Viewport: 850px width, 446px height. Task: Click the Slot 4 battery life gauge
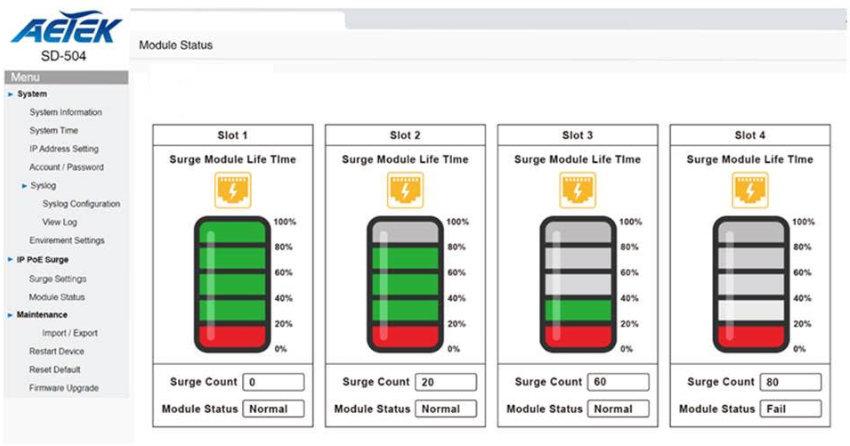pyautogui.click(x=749, y=284)
